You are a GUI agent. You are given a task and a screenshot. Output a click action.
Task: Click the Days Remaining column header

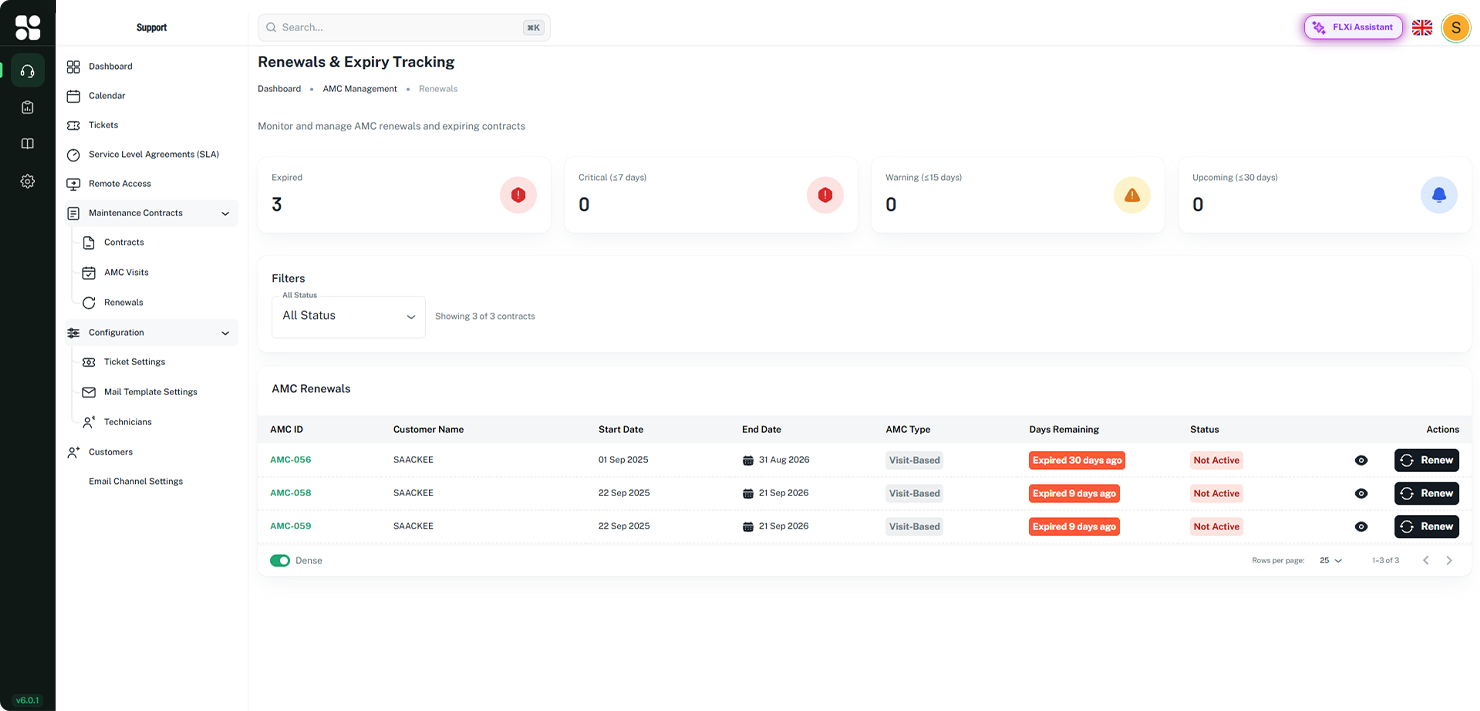tap(1064, 430)
